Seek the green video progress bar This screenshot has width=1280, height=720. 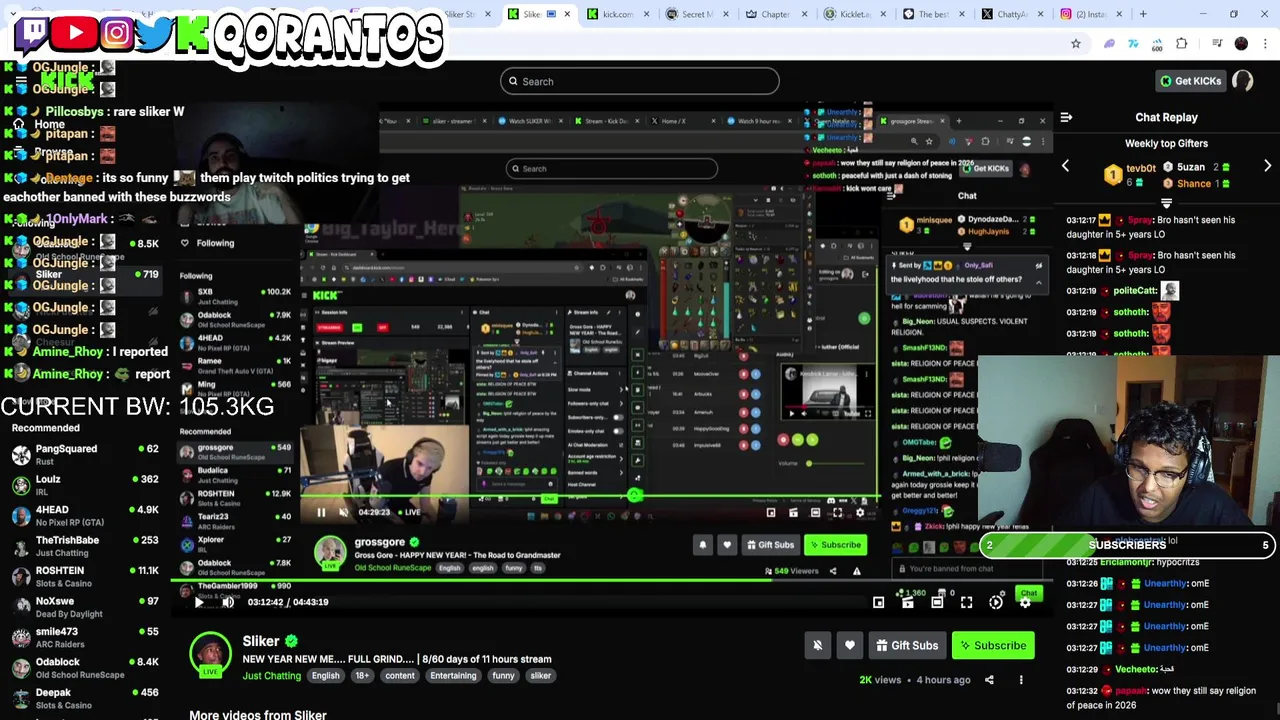click(610, 580)
